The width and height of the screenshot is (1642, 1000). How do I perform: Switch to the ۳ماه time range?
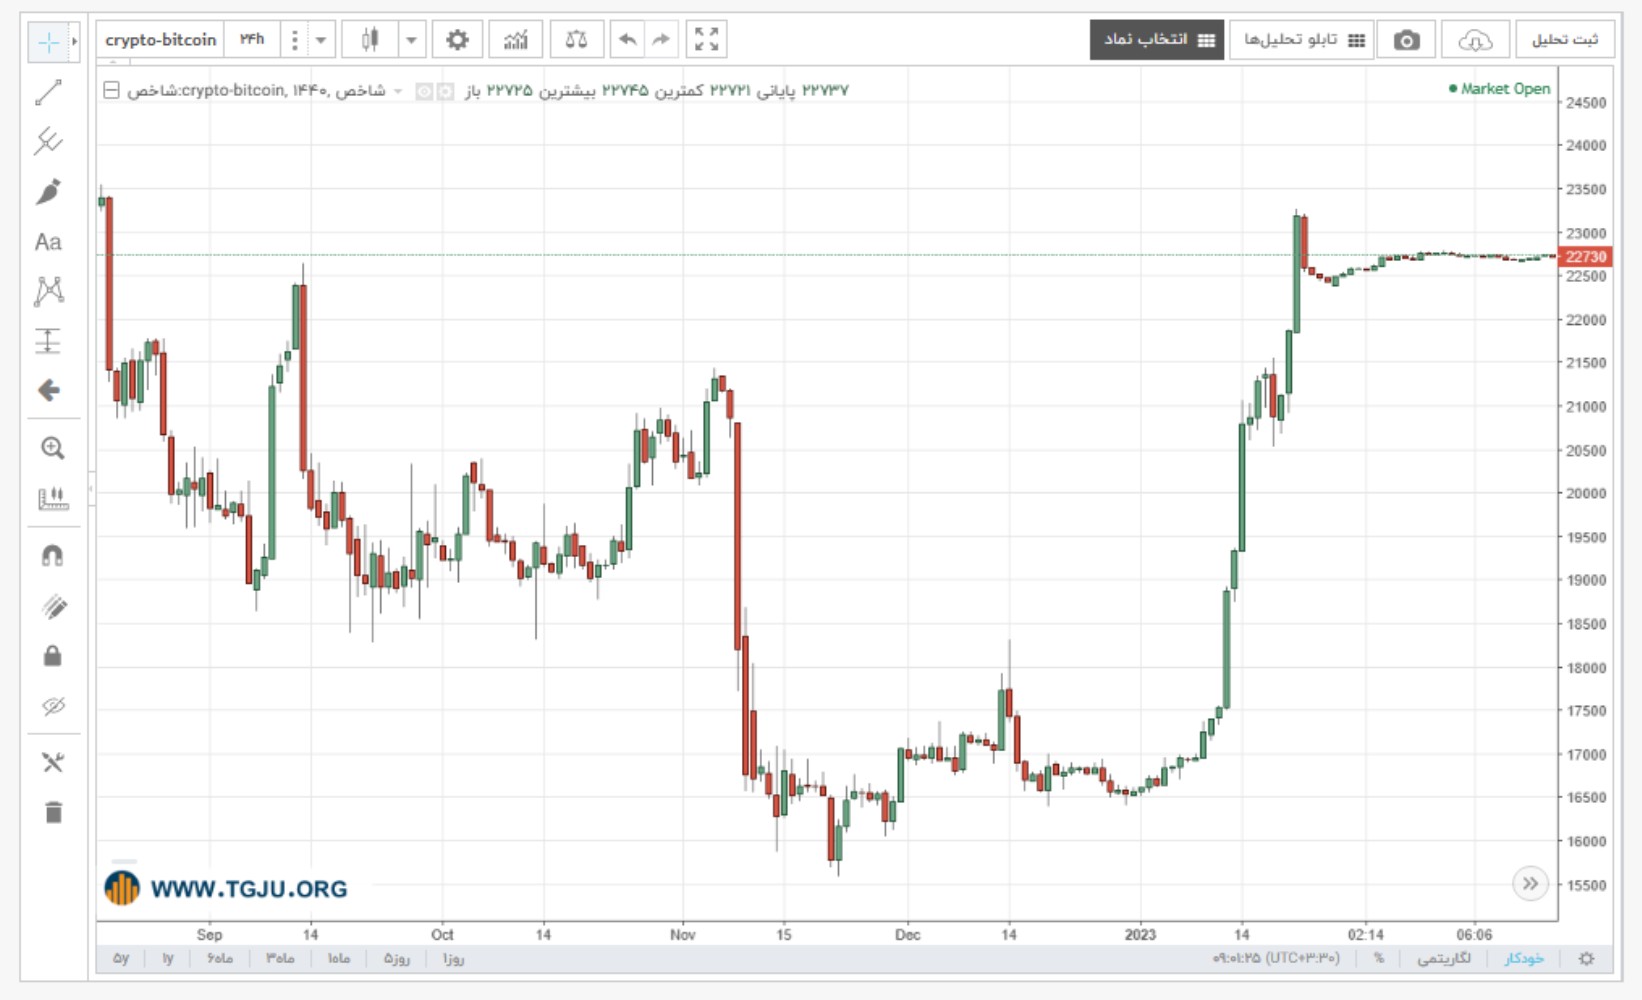[x=280, y=958]
